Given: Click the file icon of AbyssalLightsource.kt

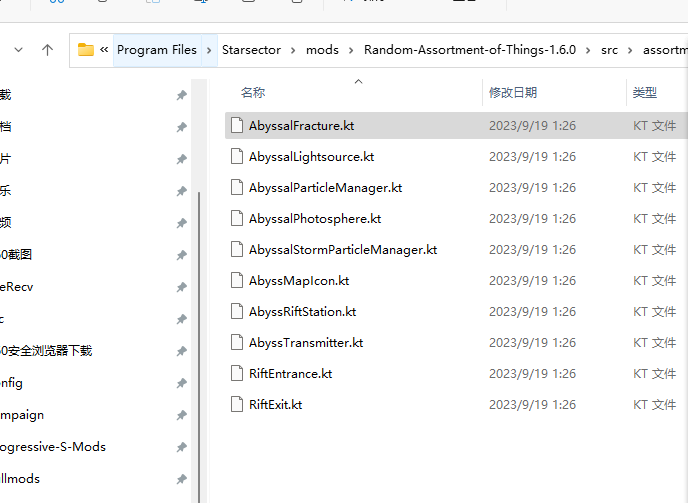Looking at the screenshot, I should coord(237,157).
